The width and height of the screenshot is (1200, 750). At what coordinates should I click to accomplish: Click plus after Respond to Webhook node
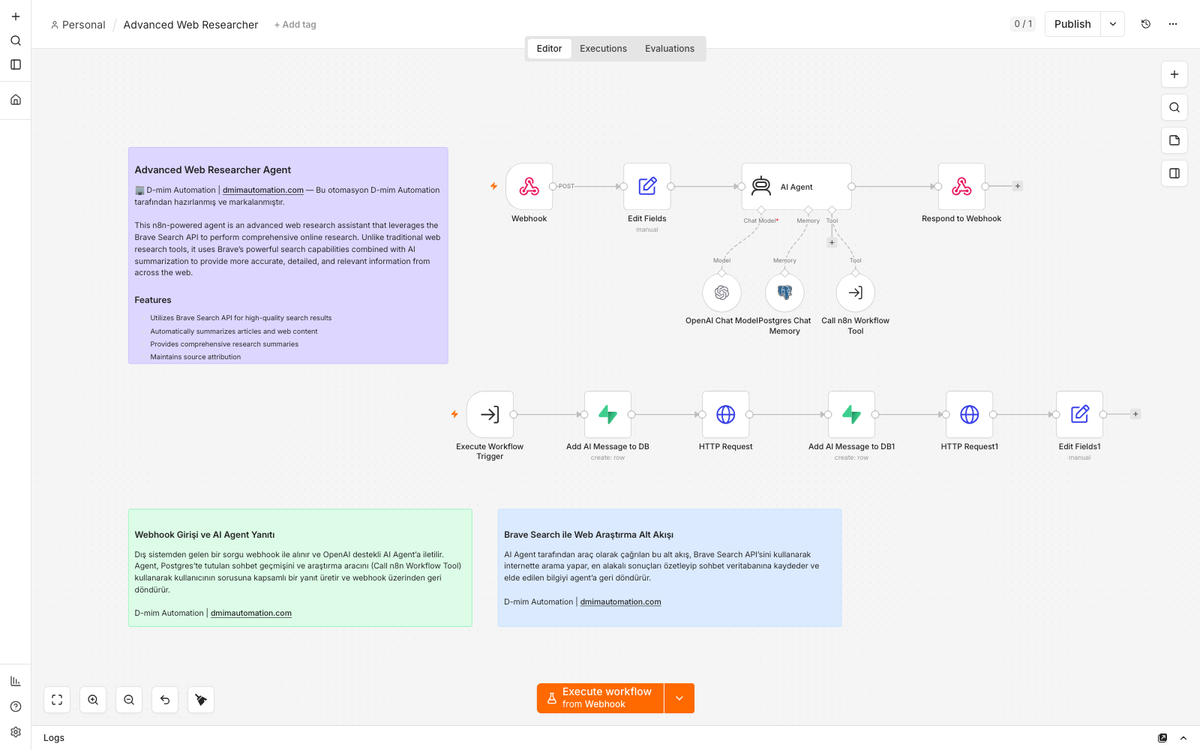(1017, 186)
